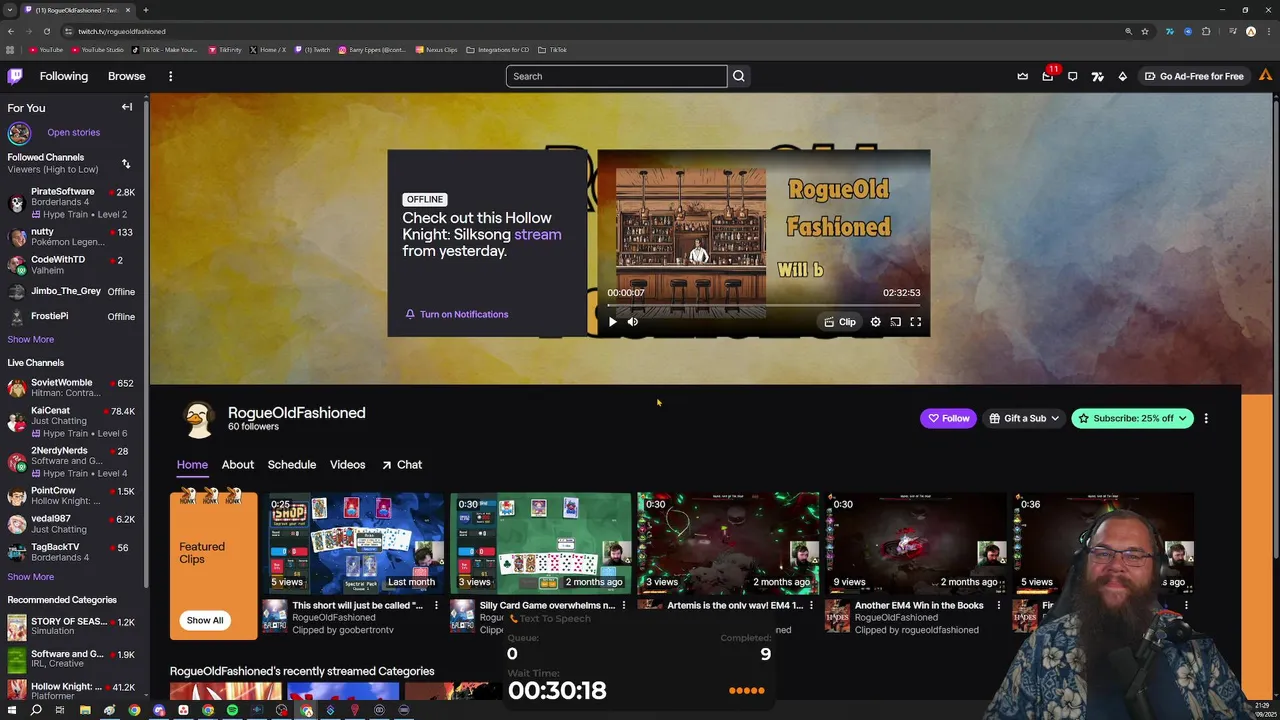Open Software and G... recommended category
The height and width of the screenshot is (720, 1280).
pos(72,659)
